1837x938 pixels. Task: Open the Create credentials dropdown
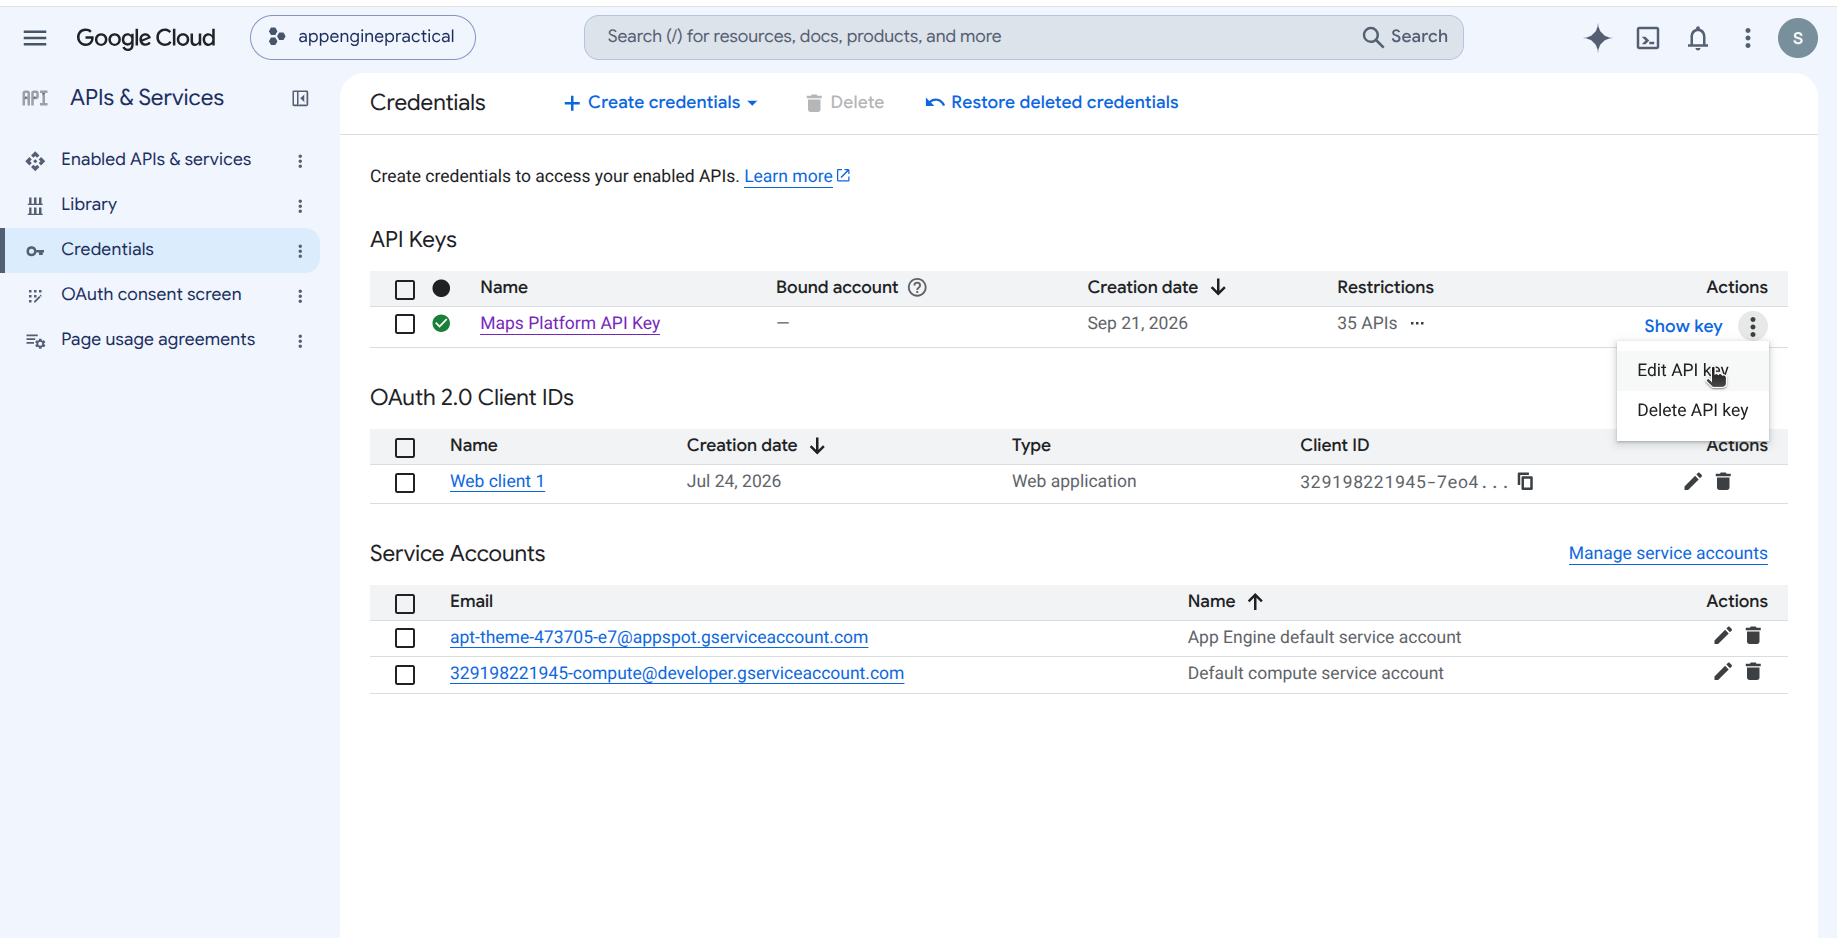click(x=661, y=103)
